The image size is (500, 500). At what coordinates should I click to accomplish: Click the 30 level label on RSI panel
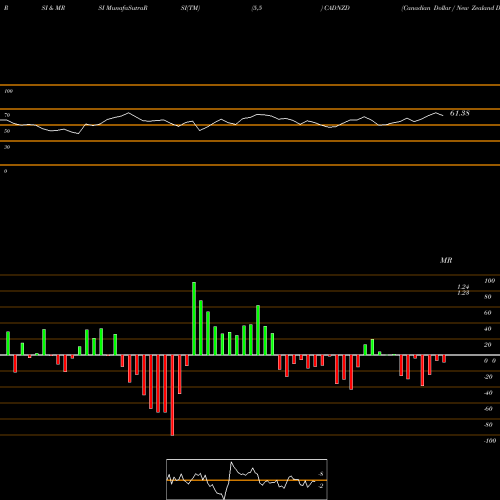(7, 147)
